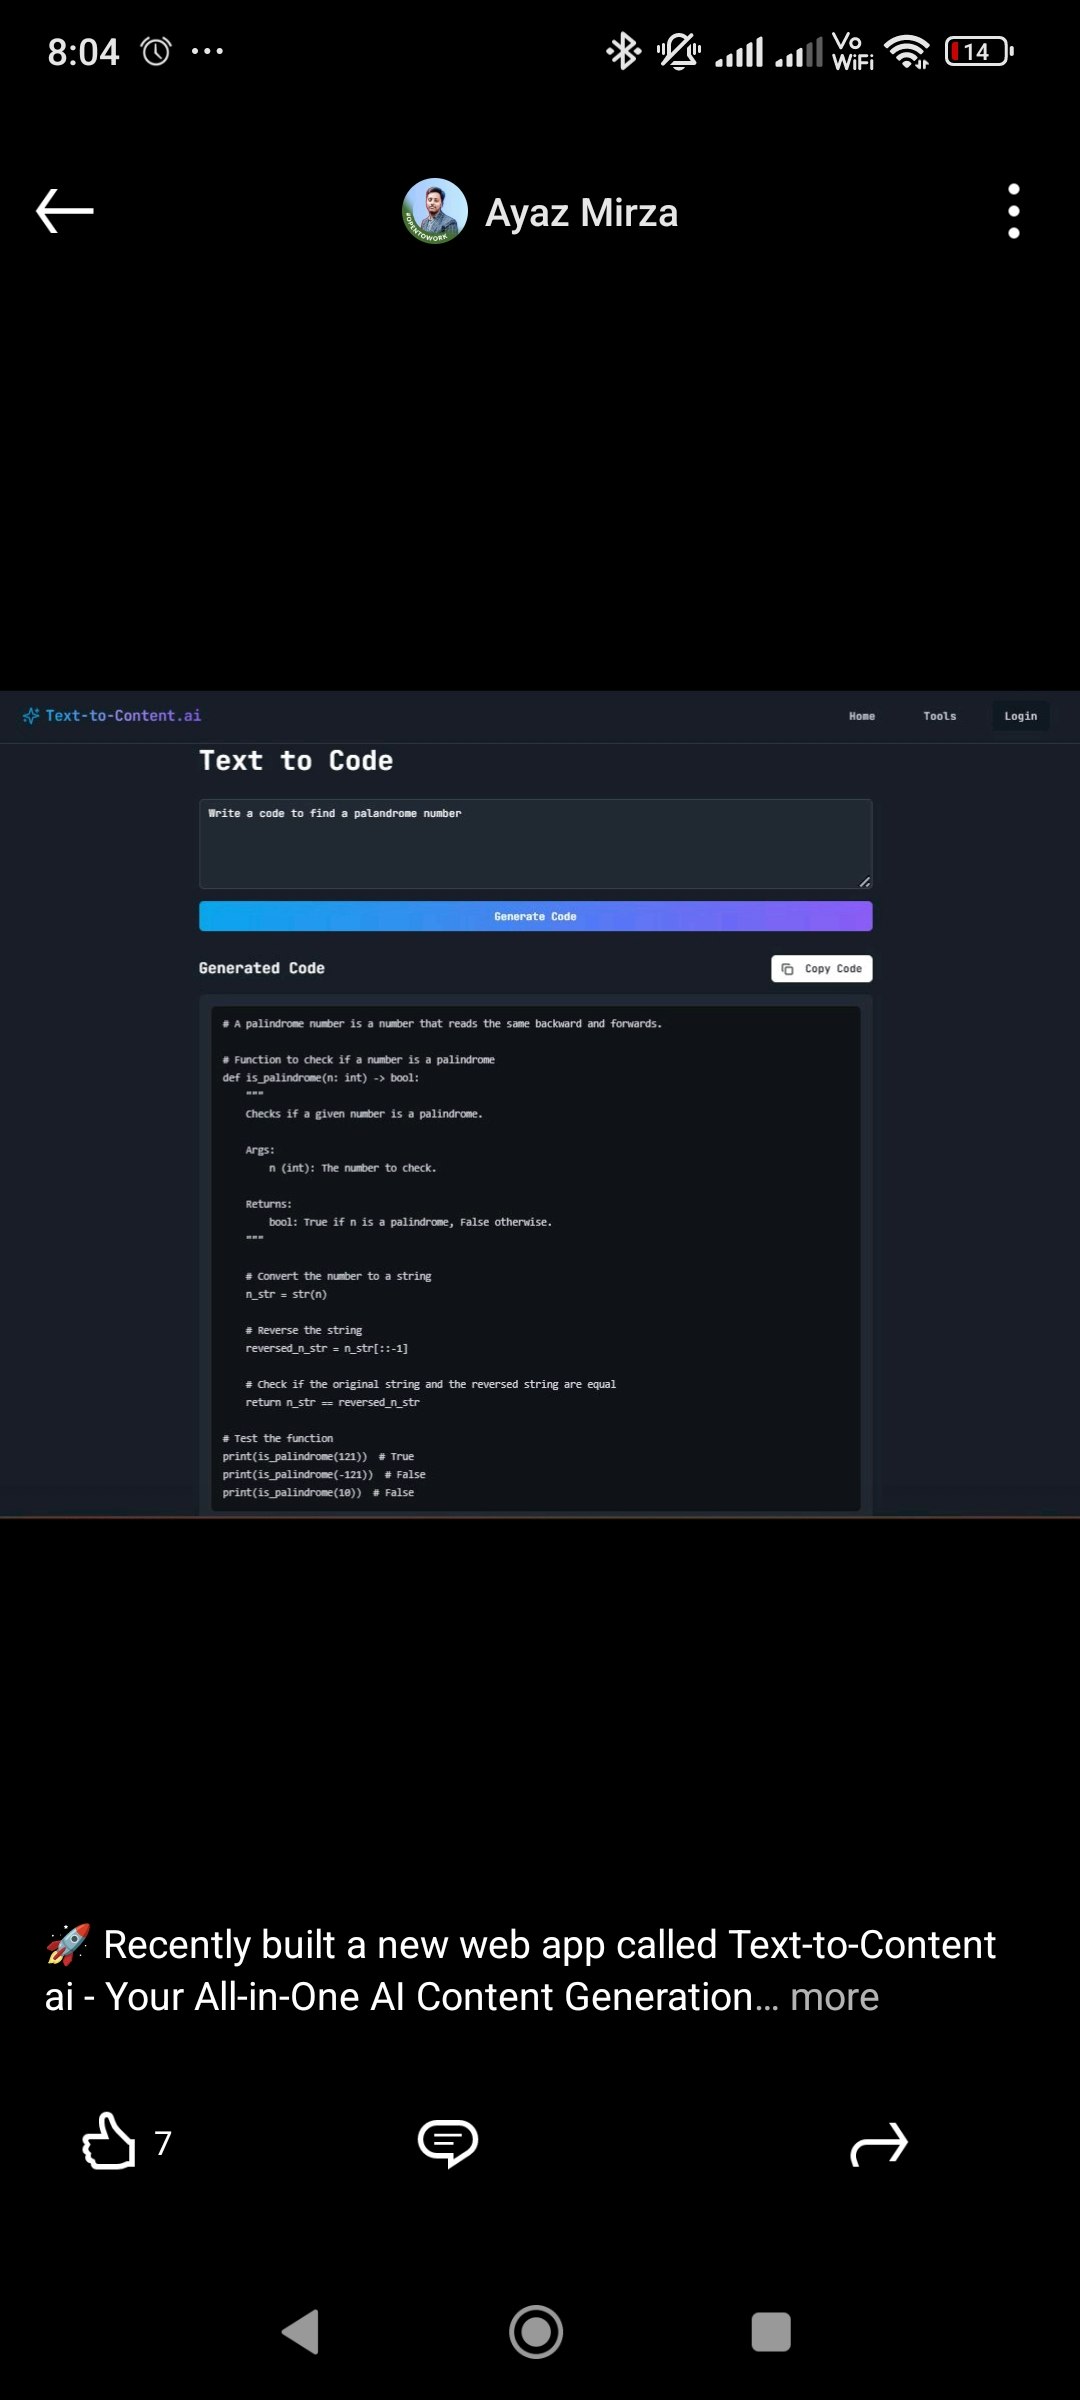This screenshot has width=1080, height=2400.
Task: Expand caption by tapping "more"
Action: (834, 1997)
